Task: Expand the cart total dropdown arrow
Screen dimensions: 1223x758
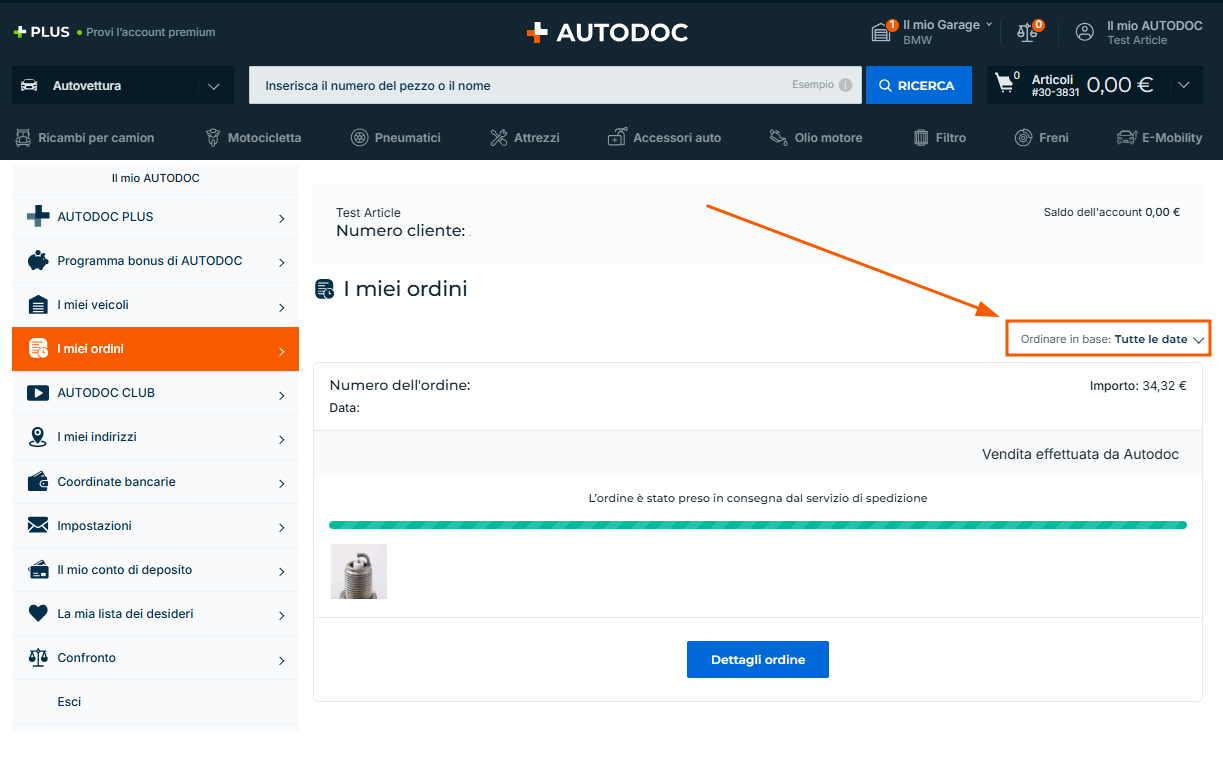Action: (1184, 85)
